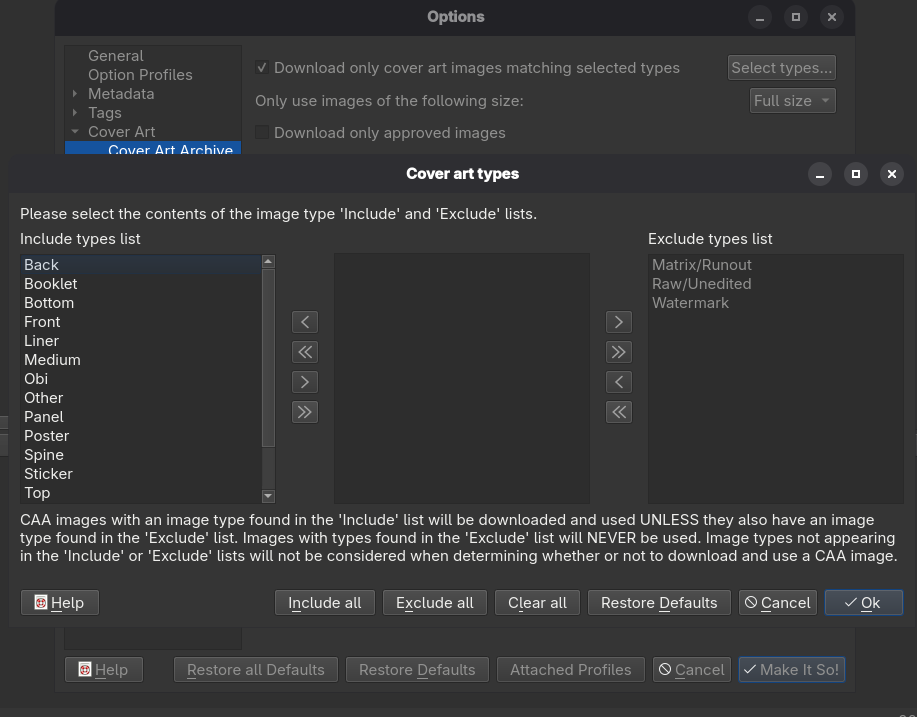Confirm the Cover art types dialog with Ok
The height and width of the screenshot is (717, 917).
coord(863,603)
